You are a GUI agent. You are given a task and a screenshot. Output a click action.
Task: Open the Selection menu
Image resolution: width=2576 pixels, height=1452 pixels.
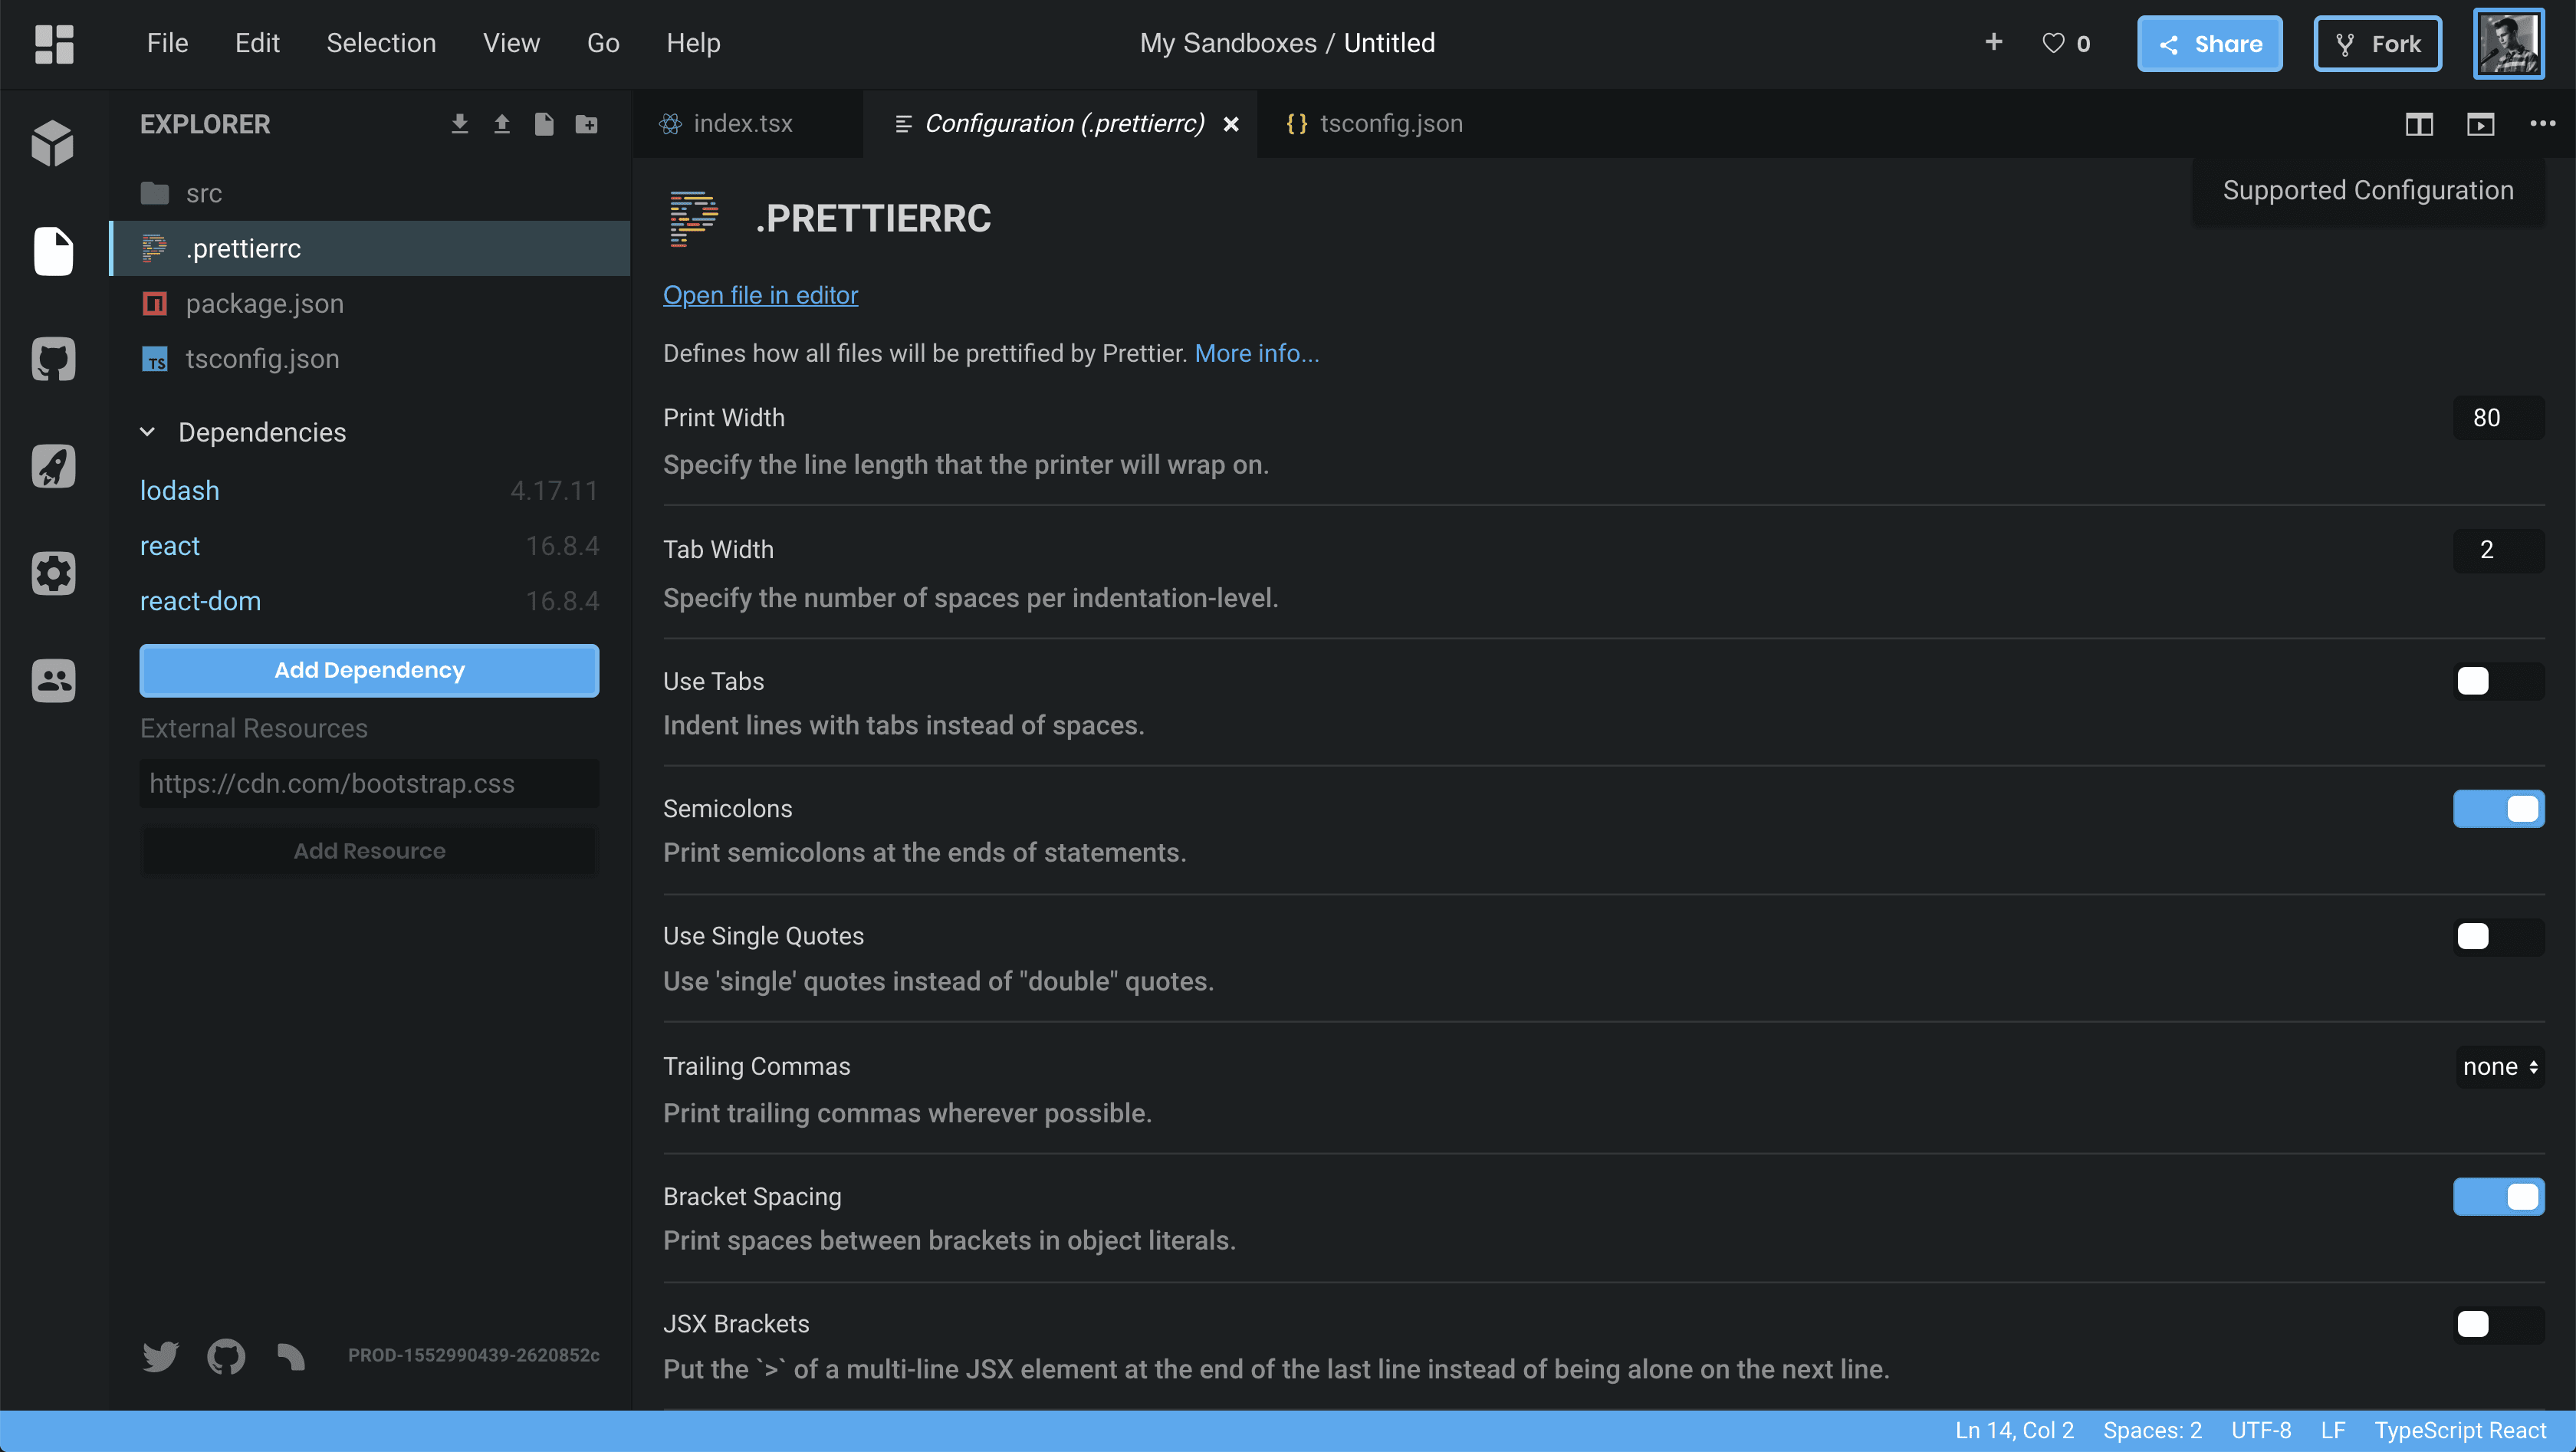381,43
